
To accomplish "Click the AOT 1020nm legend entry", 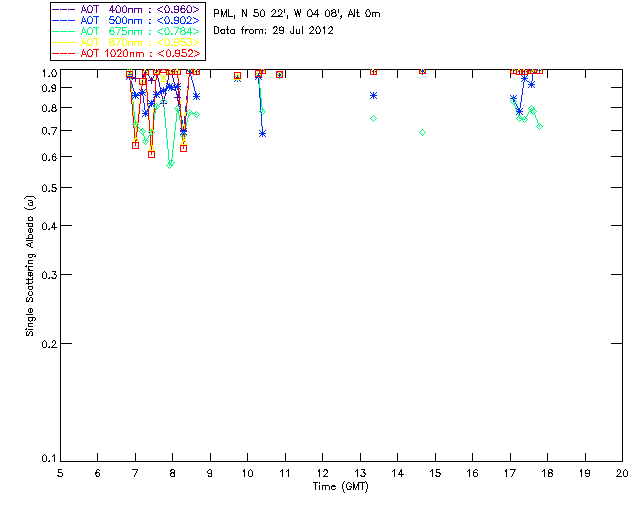I will click(x=127, y=53).
